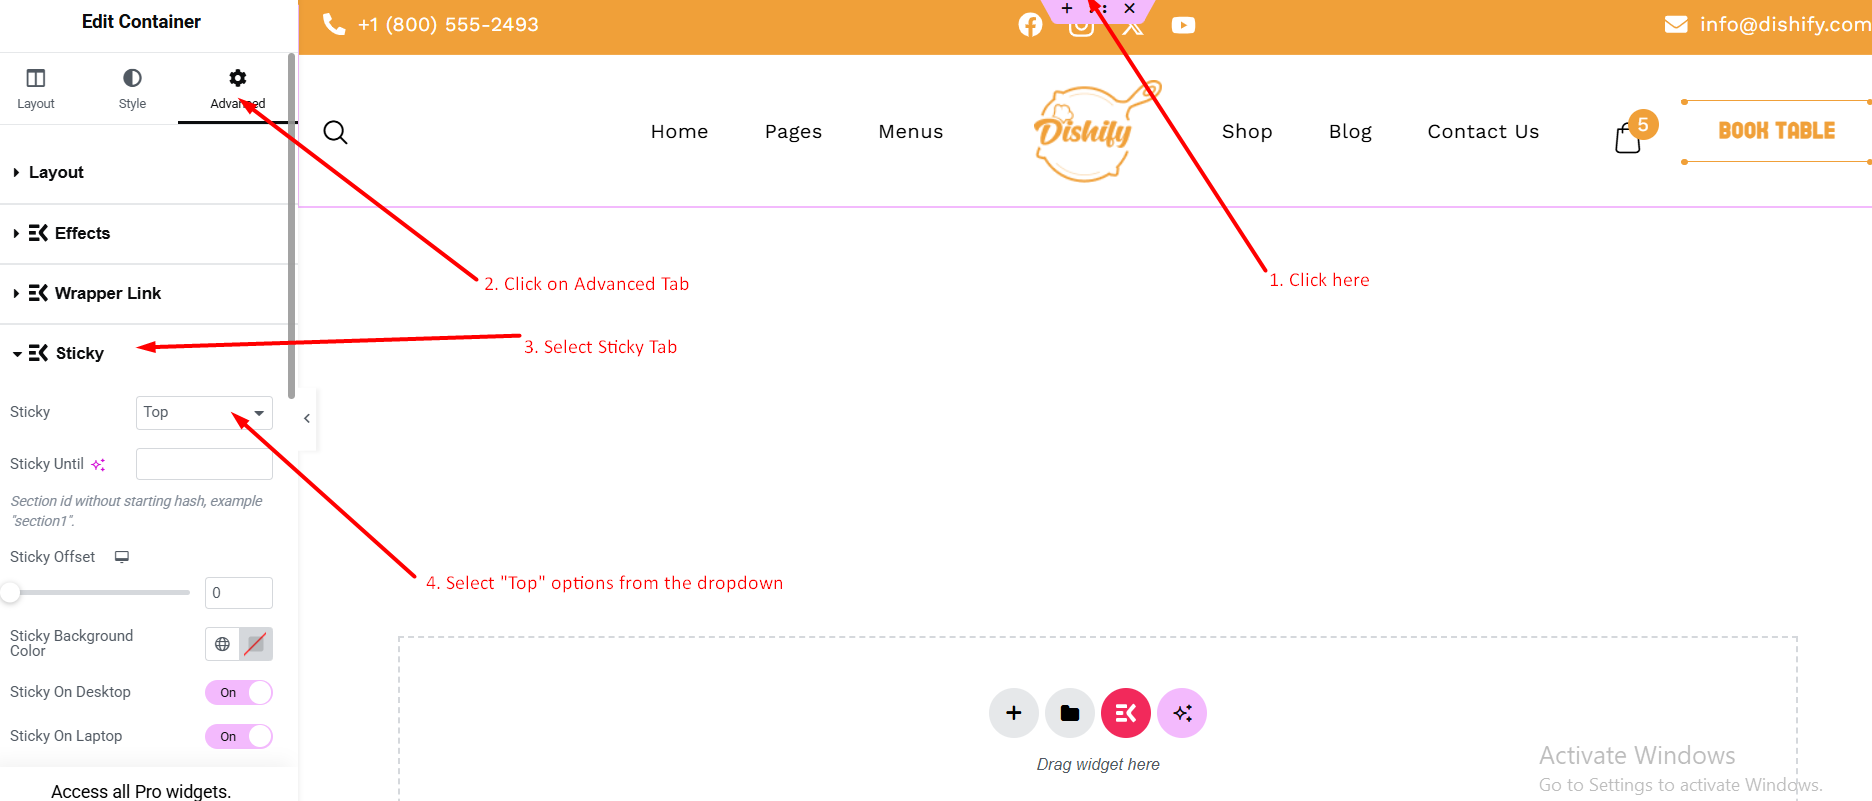Open the Advanced tab
Screen dimensions: 1872x801
coord(237,89)
